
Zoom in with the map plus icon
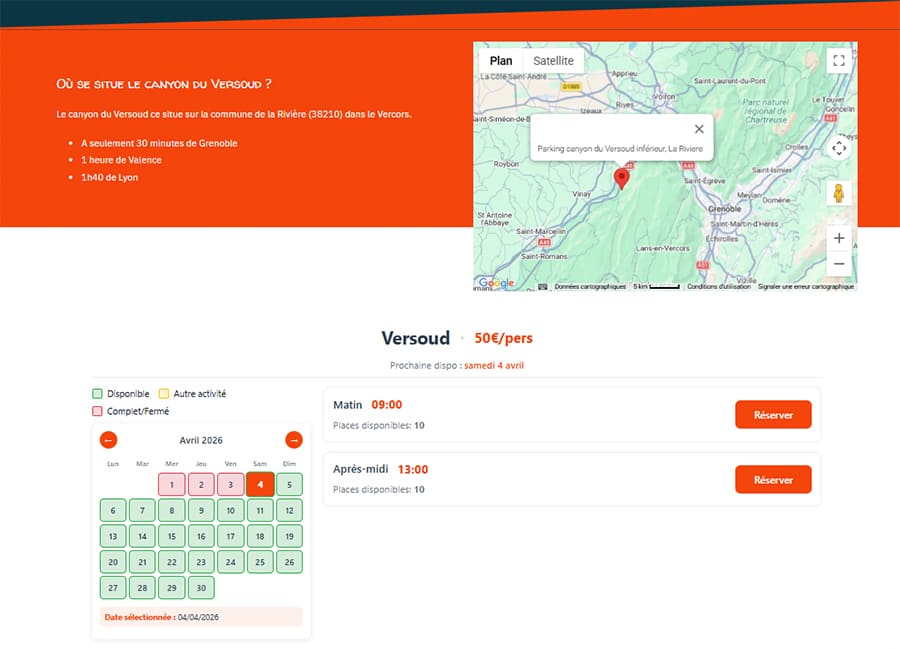(x=839, y=238)
